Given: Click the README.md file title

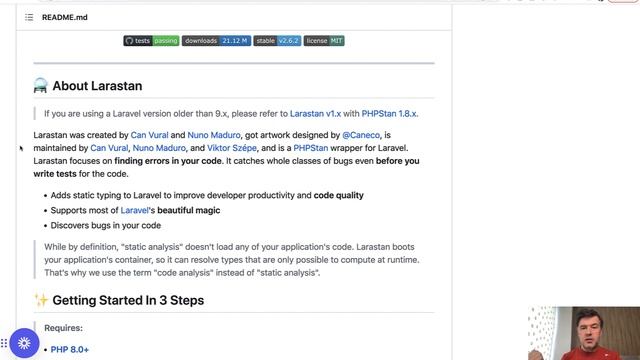Looking at the screenshot, I should (64, 17).
